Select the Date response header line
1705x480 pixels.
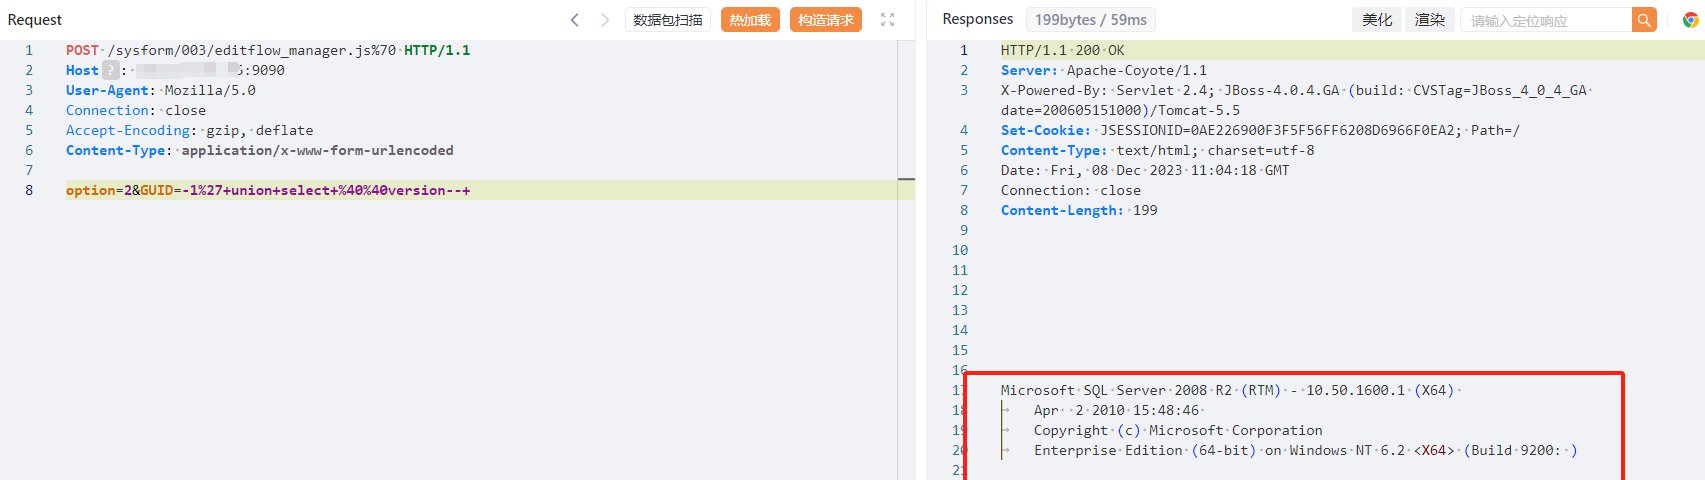click(1145, 170)
